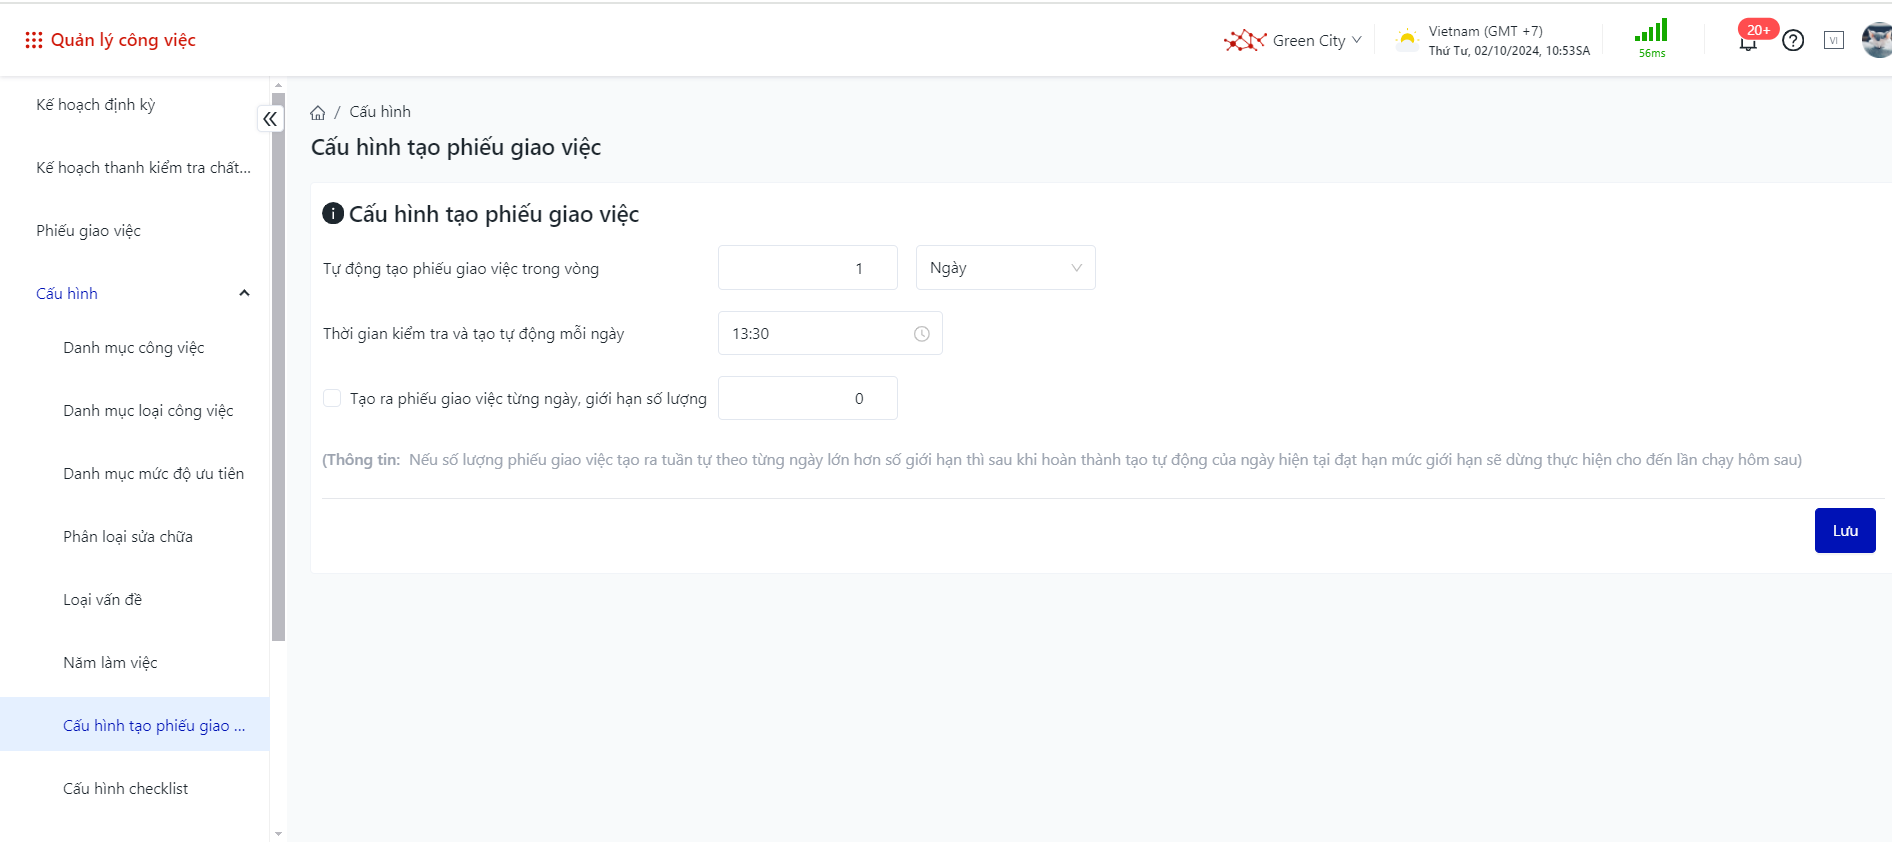
Task: Open the Ngày unit dropdown
Action: 1005,268
